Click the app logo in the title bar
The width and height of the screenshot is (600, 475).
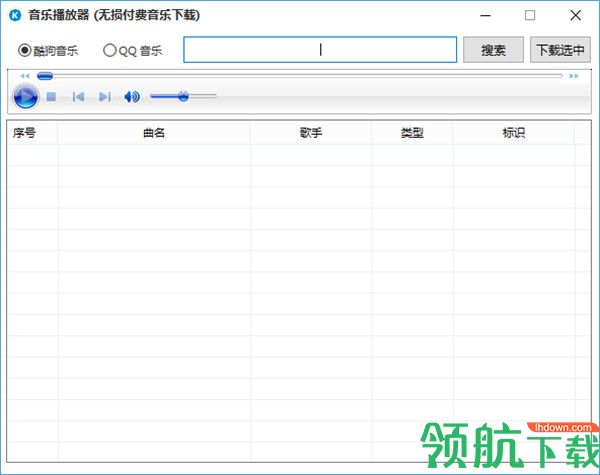click(15, 15)
